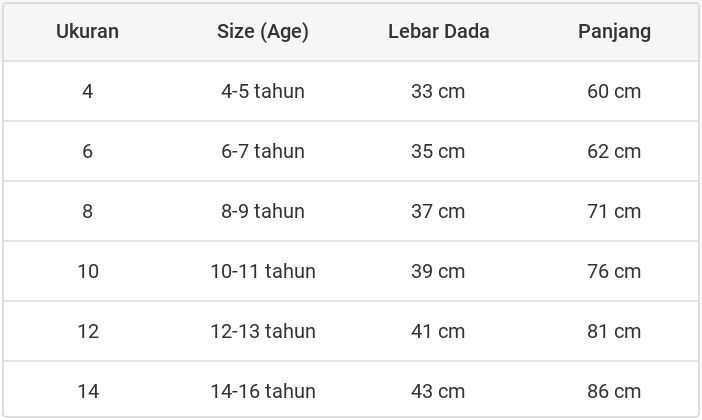702x420 pixels.
Task: Select size 12 in Ukuran column
Action: [x=88, y=331]
